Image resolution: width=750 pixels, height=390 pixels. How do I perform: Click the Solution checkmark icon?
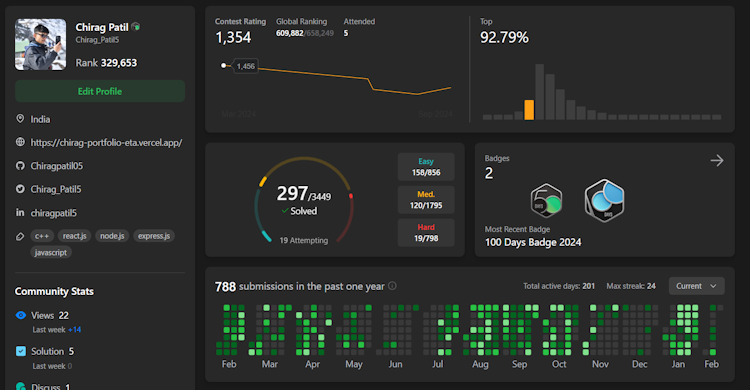(21, 351)
